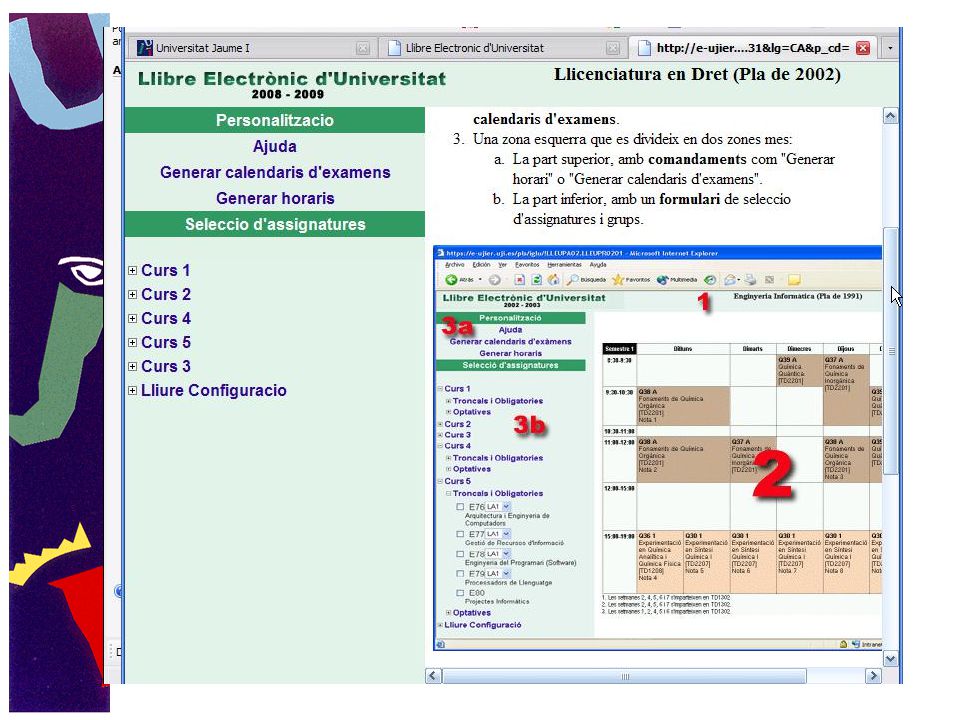Click the page icon on the http://e-ujier tab
Screen dimensions: 960x720
[643, 48]
